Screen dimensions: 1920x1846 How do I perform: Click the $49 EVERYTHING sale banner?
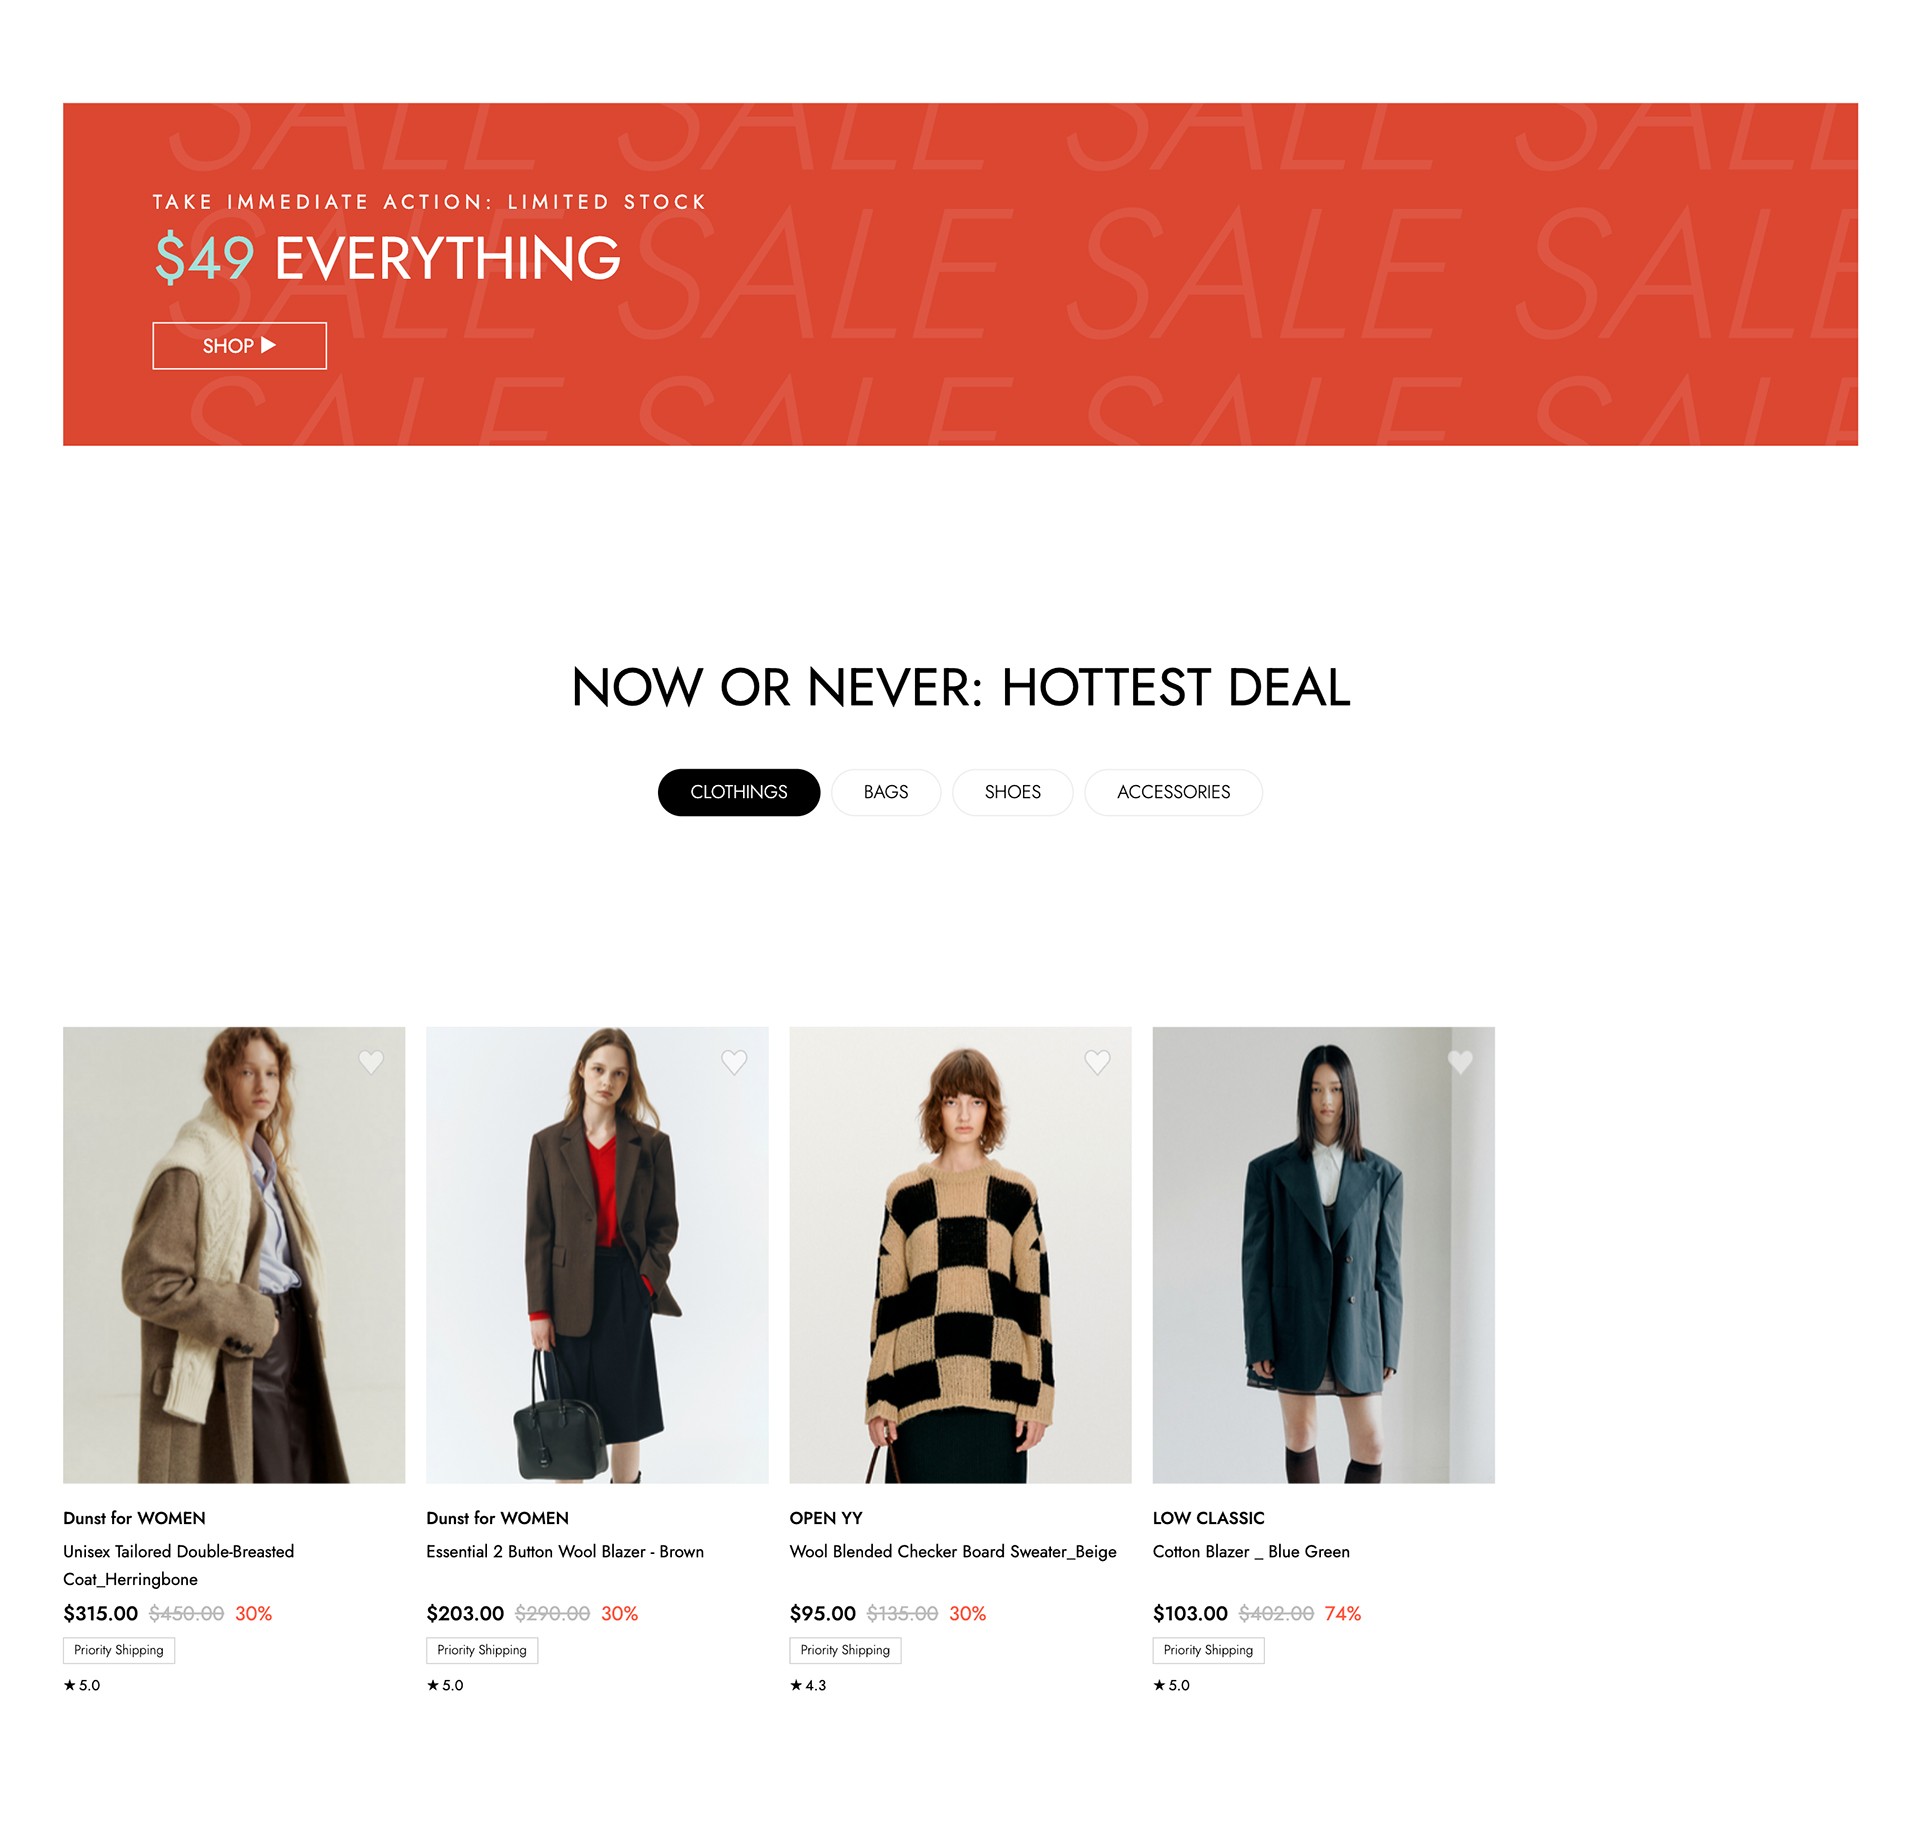pyautogui.click(x=960, y=274)
